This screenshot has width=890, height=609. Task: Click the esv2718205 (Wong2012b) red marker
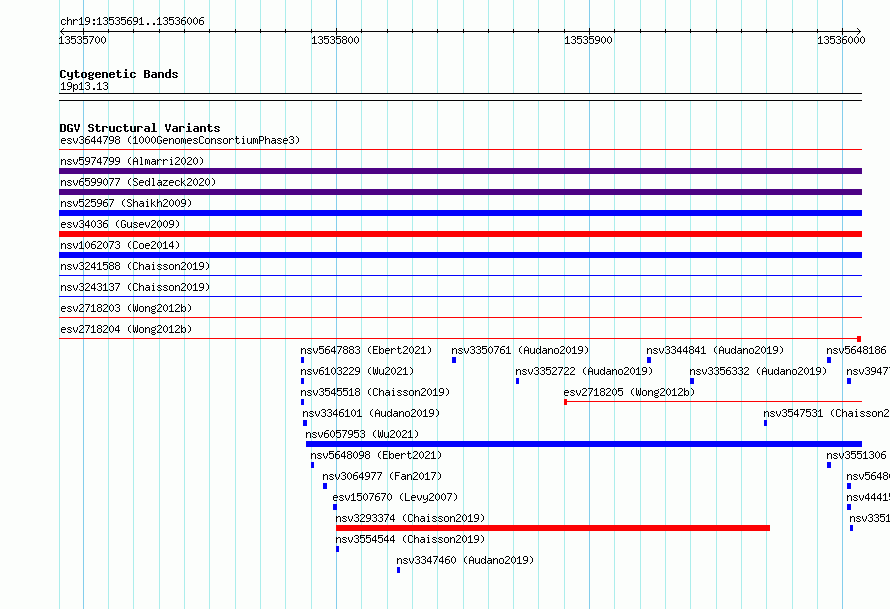[x=565, y=402]
